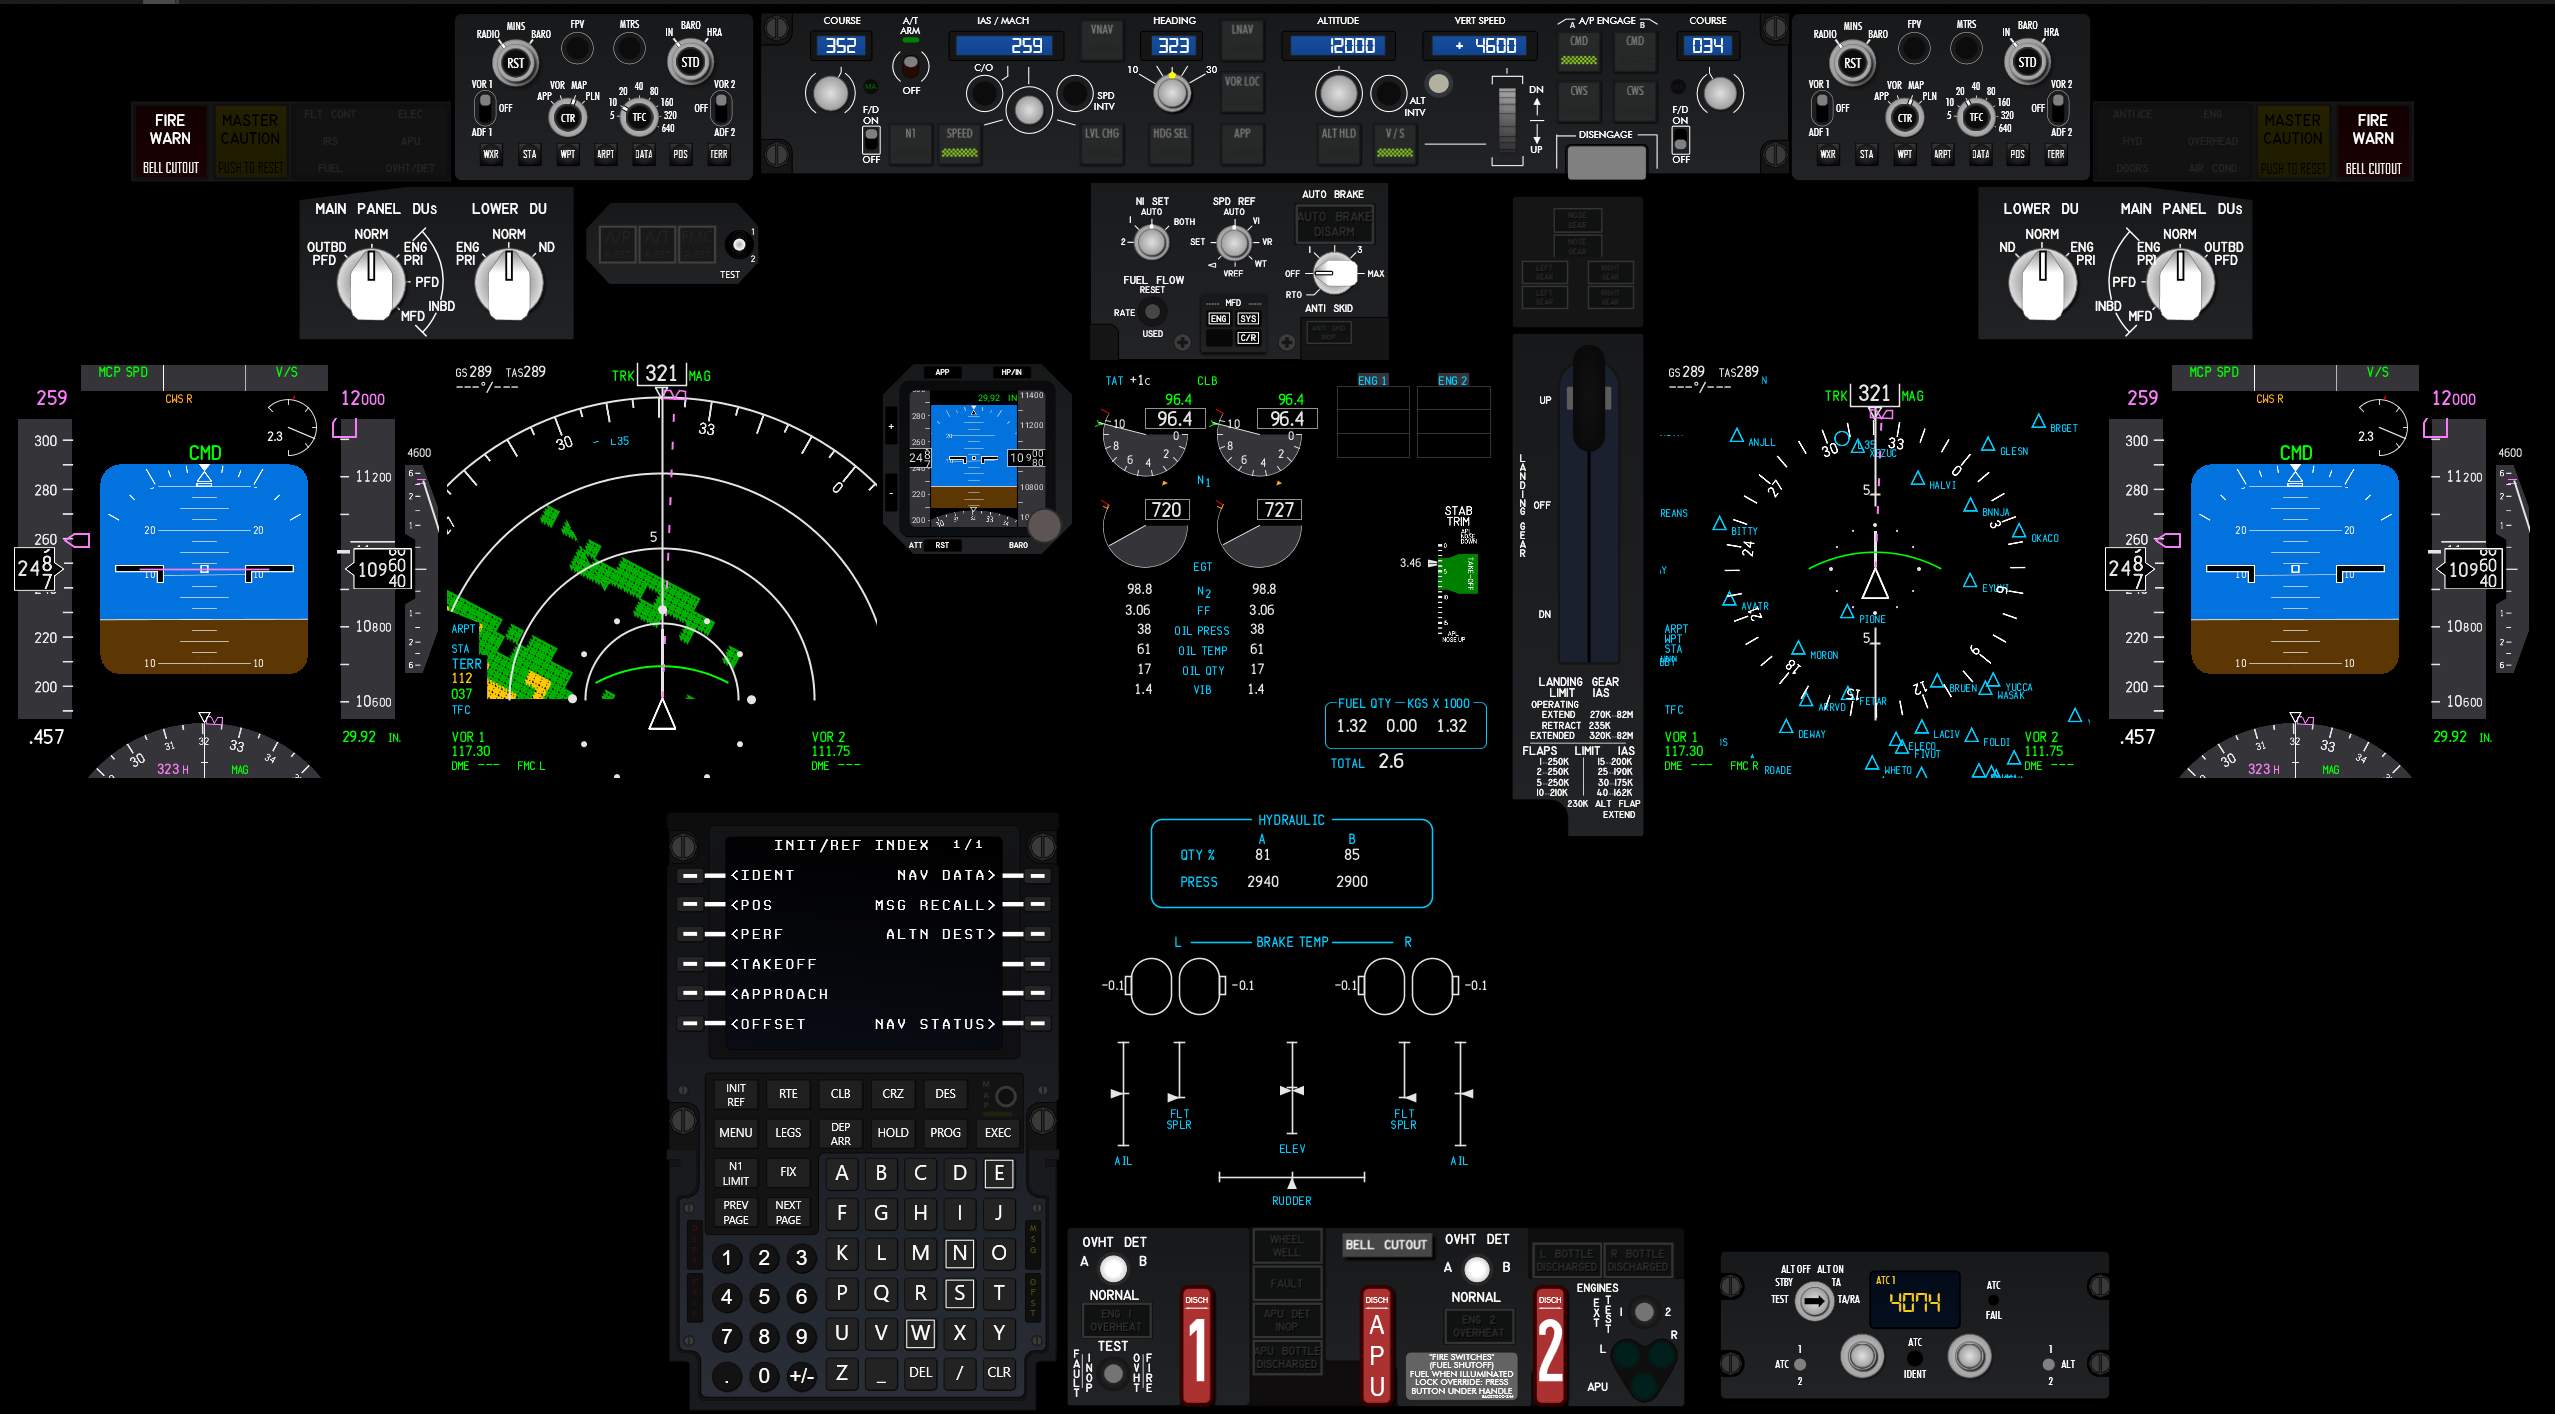Screen dimensions: 2555x1414
Task: Push the C/O changeover button on MCP
Action: pos(984,93)
